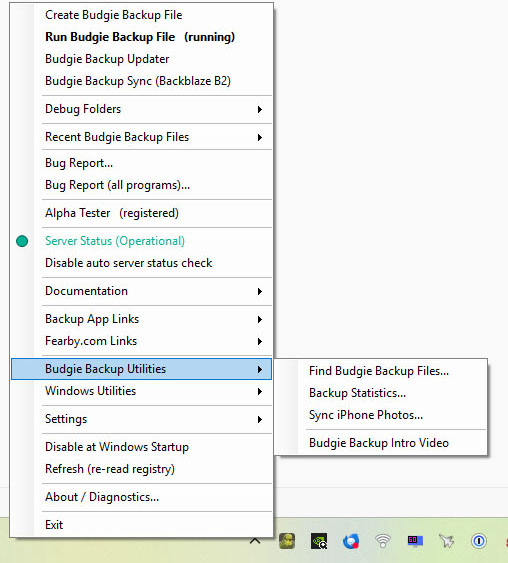Viewport: 508px width, 563px height.
Task: Open Recent Budgie Backup Files entry
Action: tap(141, 137)
